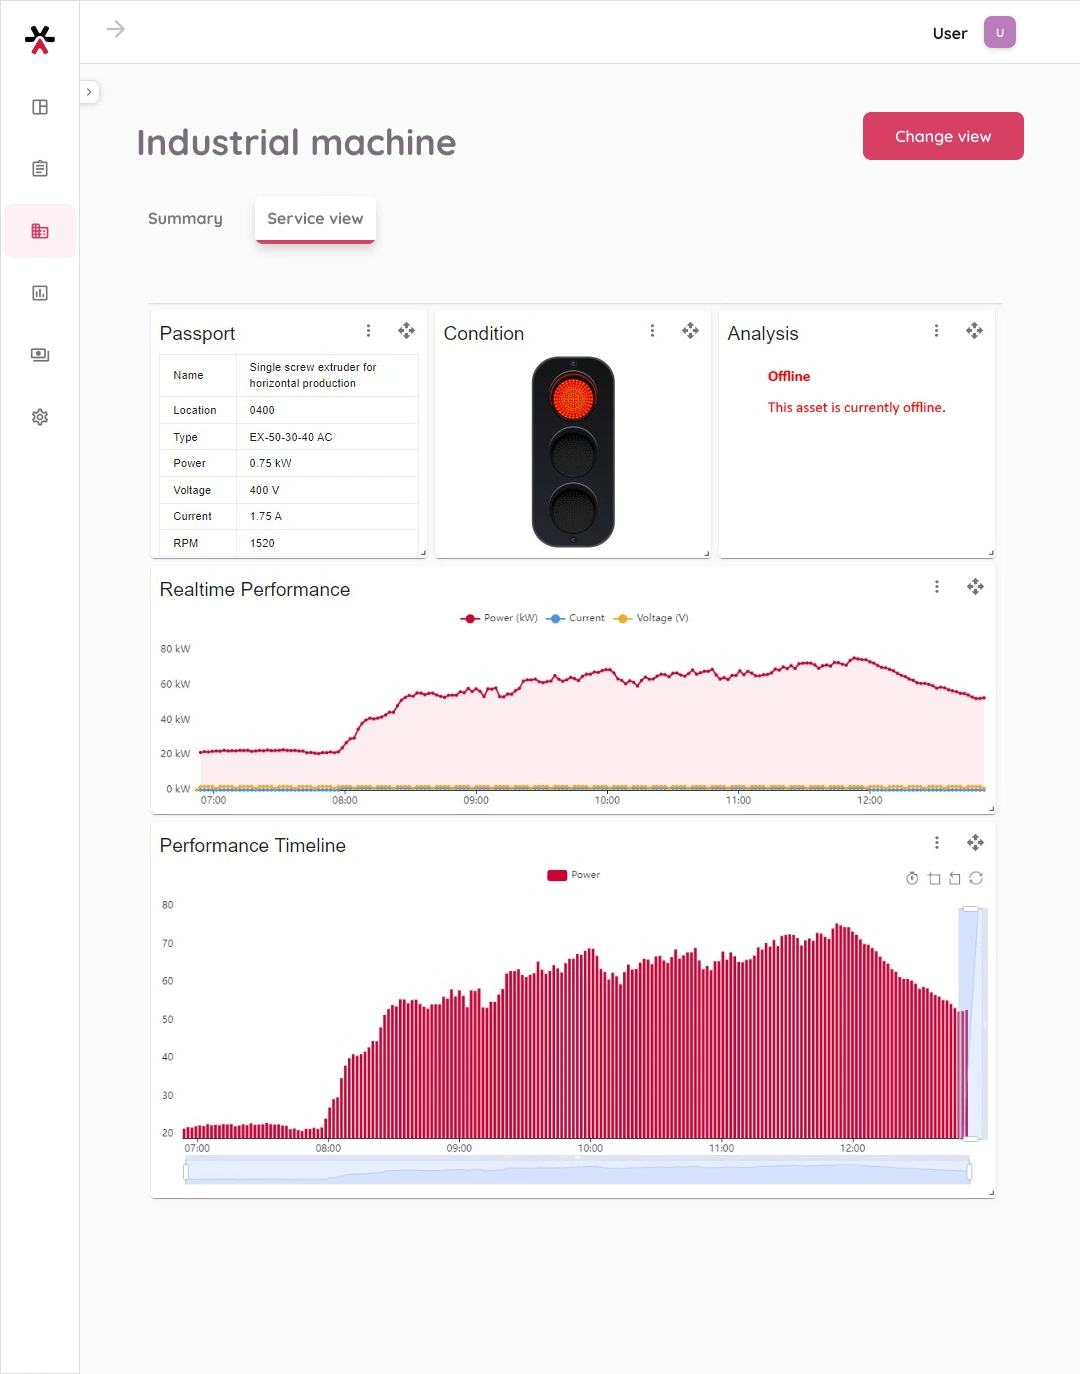Click the '1520' RPM value

[262, 543]
